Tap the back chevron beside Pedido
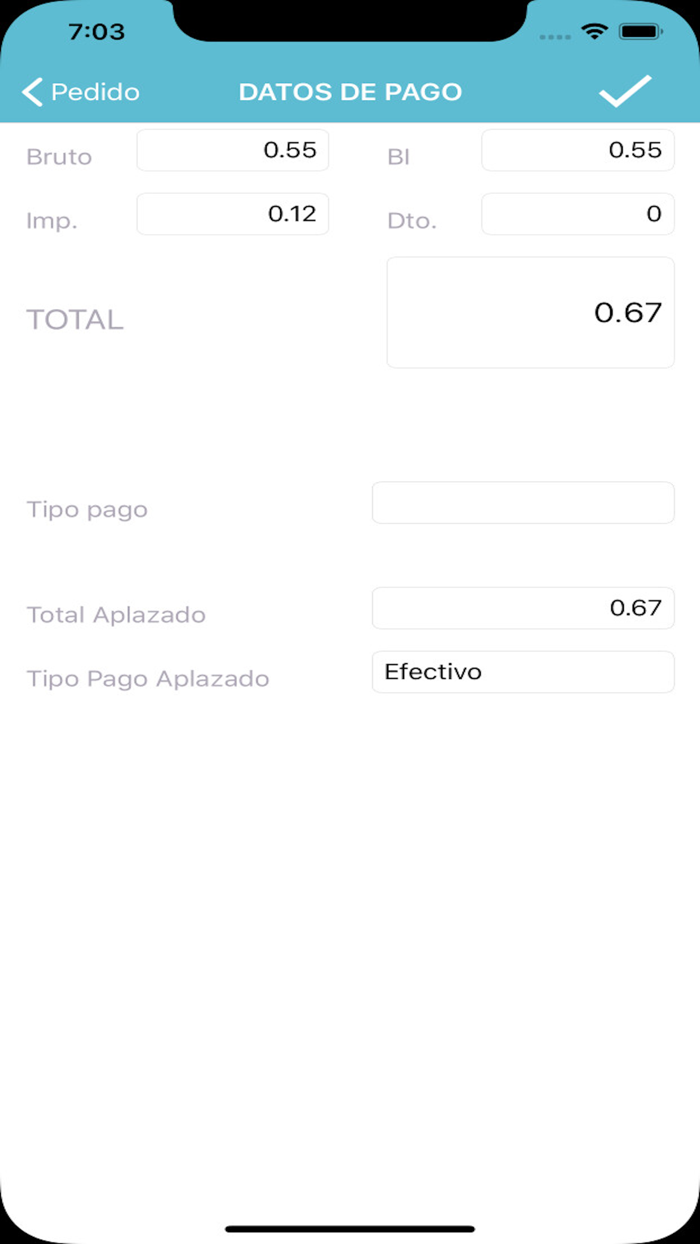This screenshot has width=700, height=1244. [31, 91]
